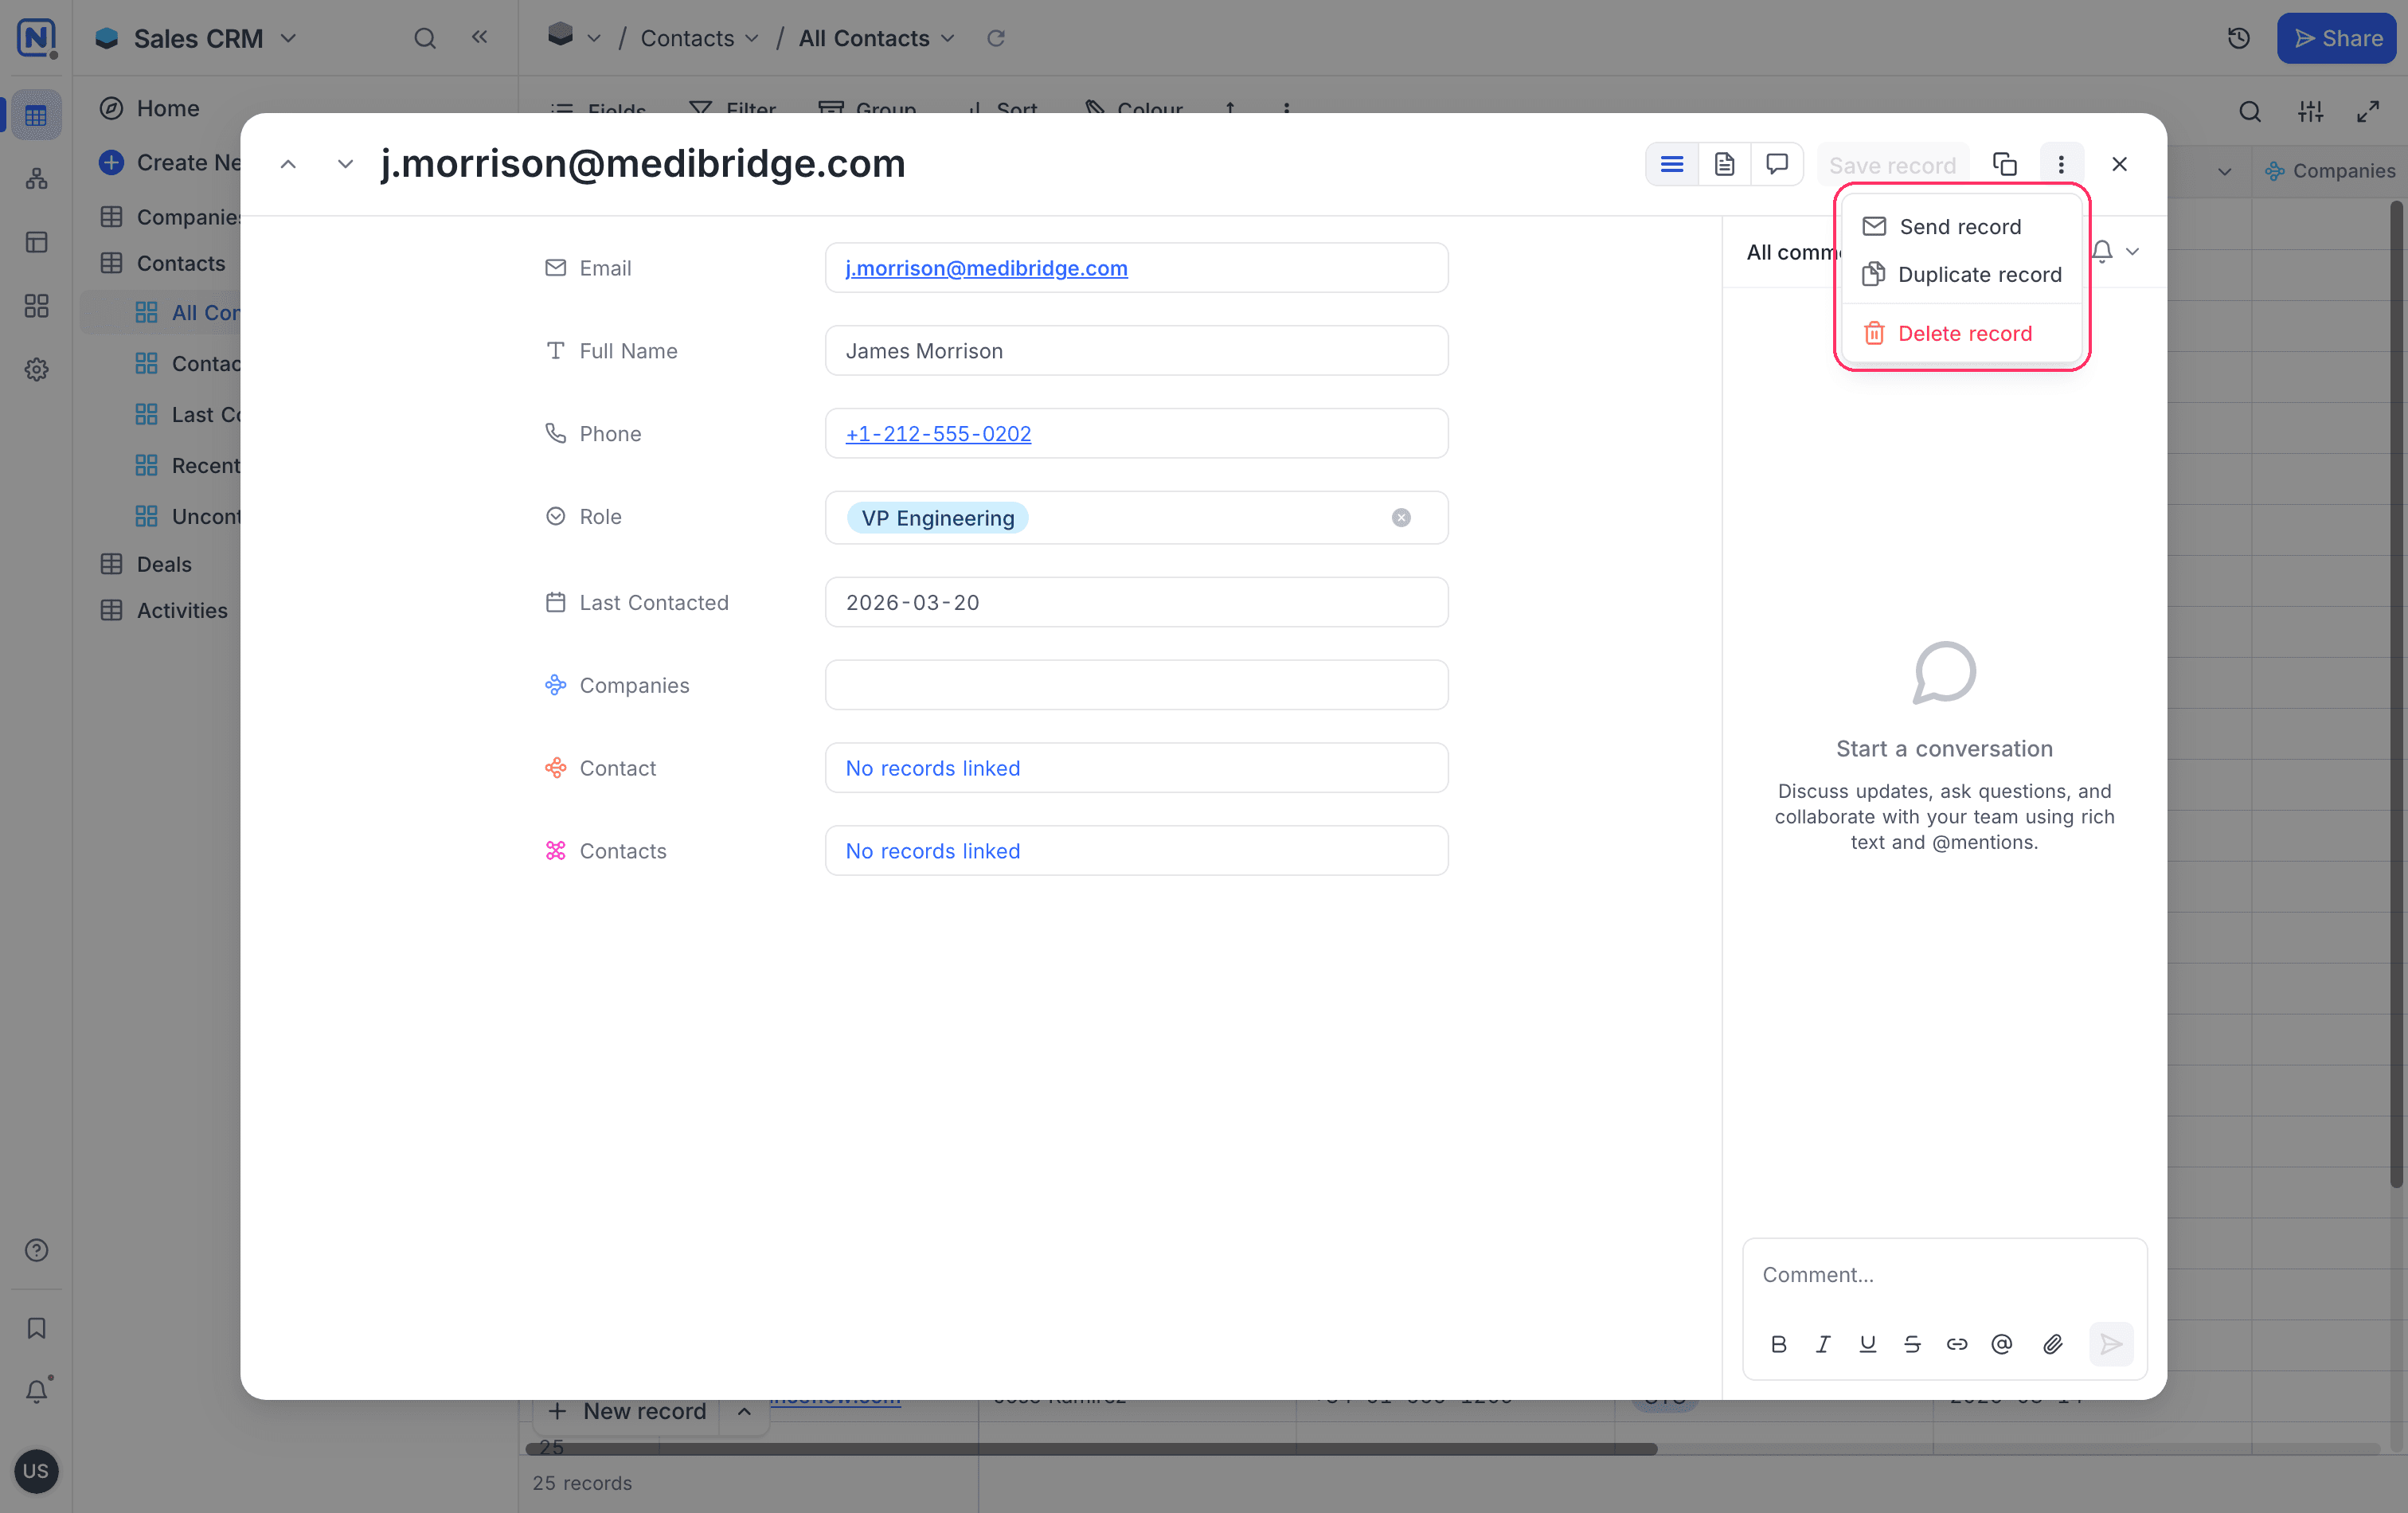Open All Contacts view dropdown
Image resolution: width=2408 pixels, height=1513 pixels.
point(876,39)
